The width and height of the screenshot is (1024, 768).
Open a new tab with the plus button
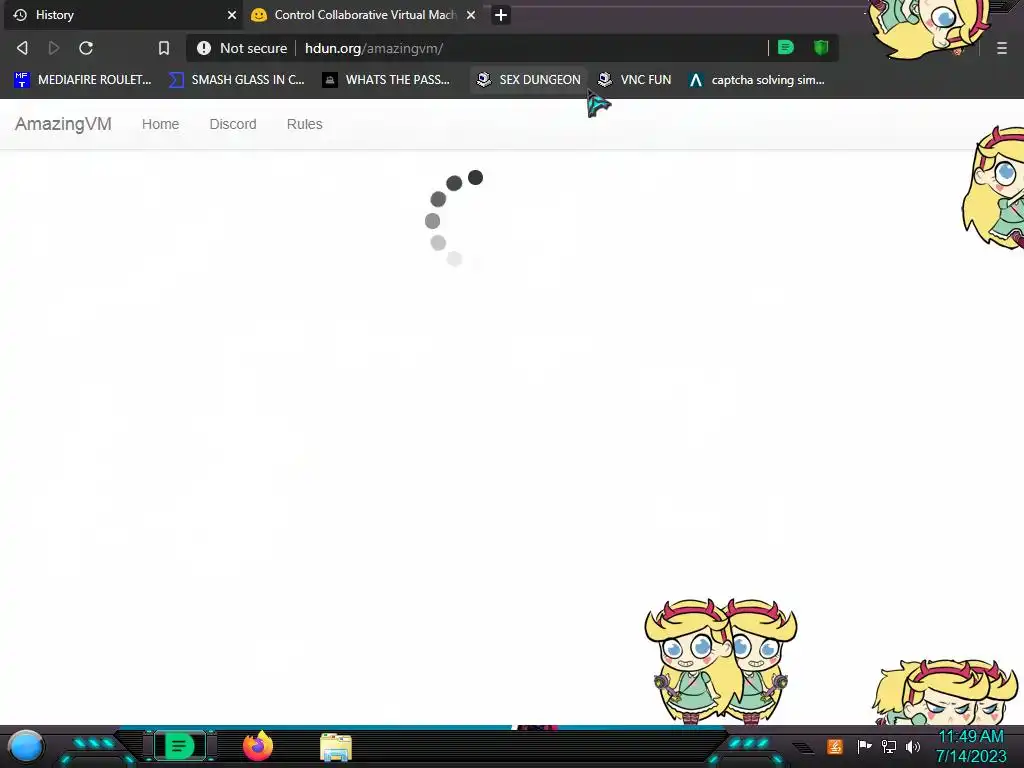coord(501,14)
